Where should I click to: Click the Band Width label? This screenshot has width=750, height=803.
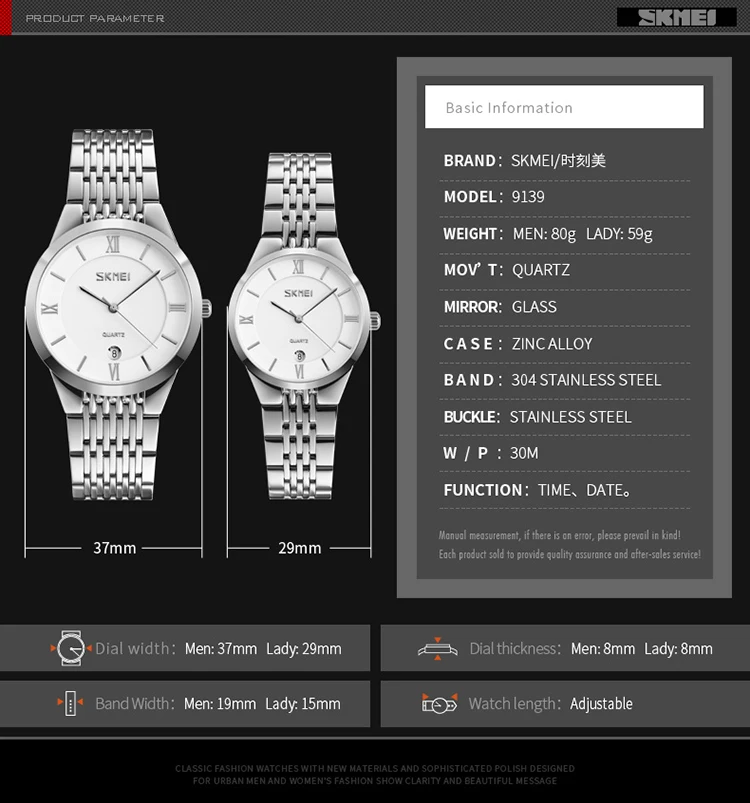coord(135,704)
